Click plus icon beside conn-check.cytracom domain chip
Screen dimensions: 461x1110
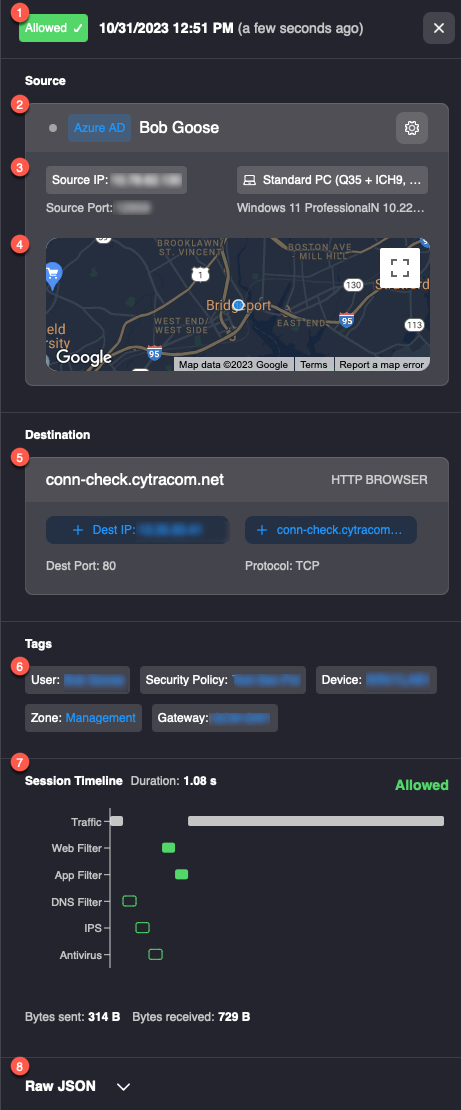click(262, 530)
